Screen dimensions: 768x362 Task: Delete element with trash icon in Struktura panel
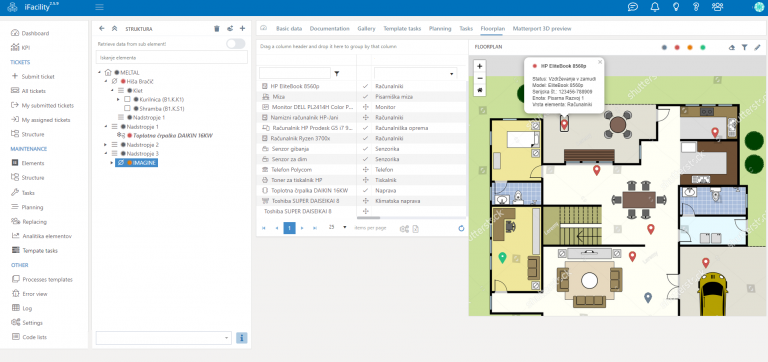click(216, 28)
